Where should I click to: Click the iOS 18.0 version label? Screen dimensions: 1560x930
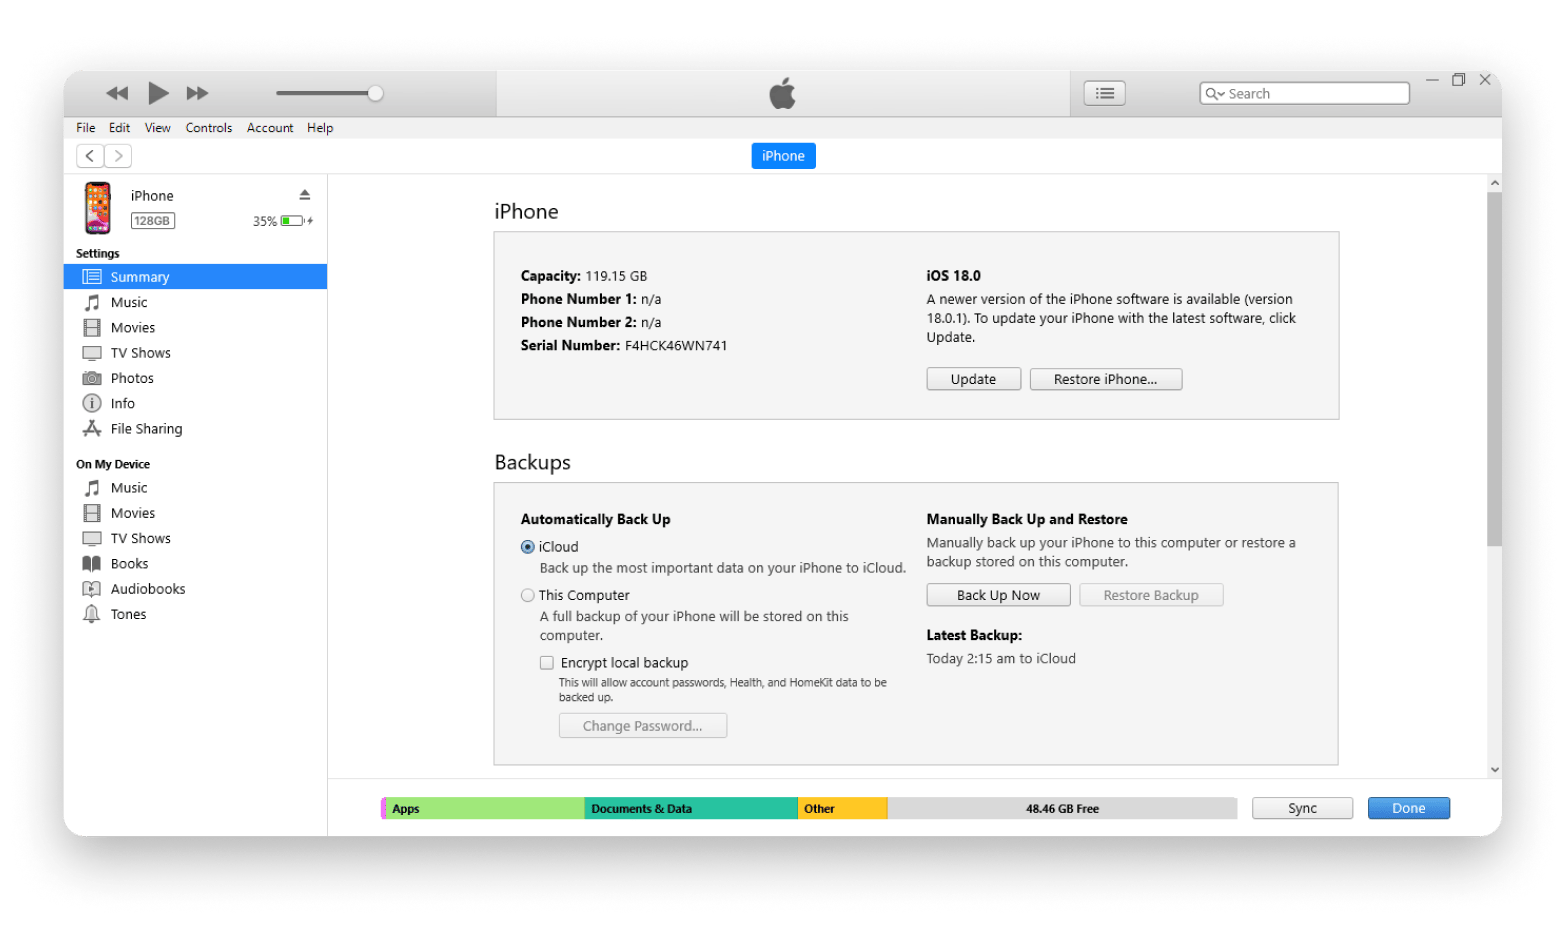tap(954, 276)
